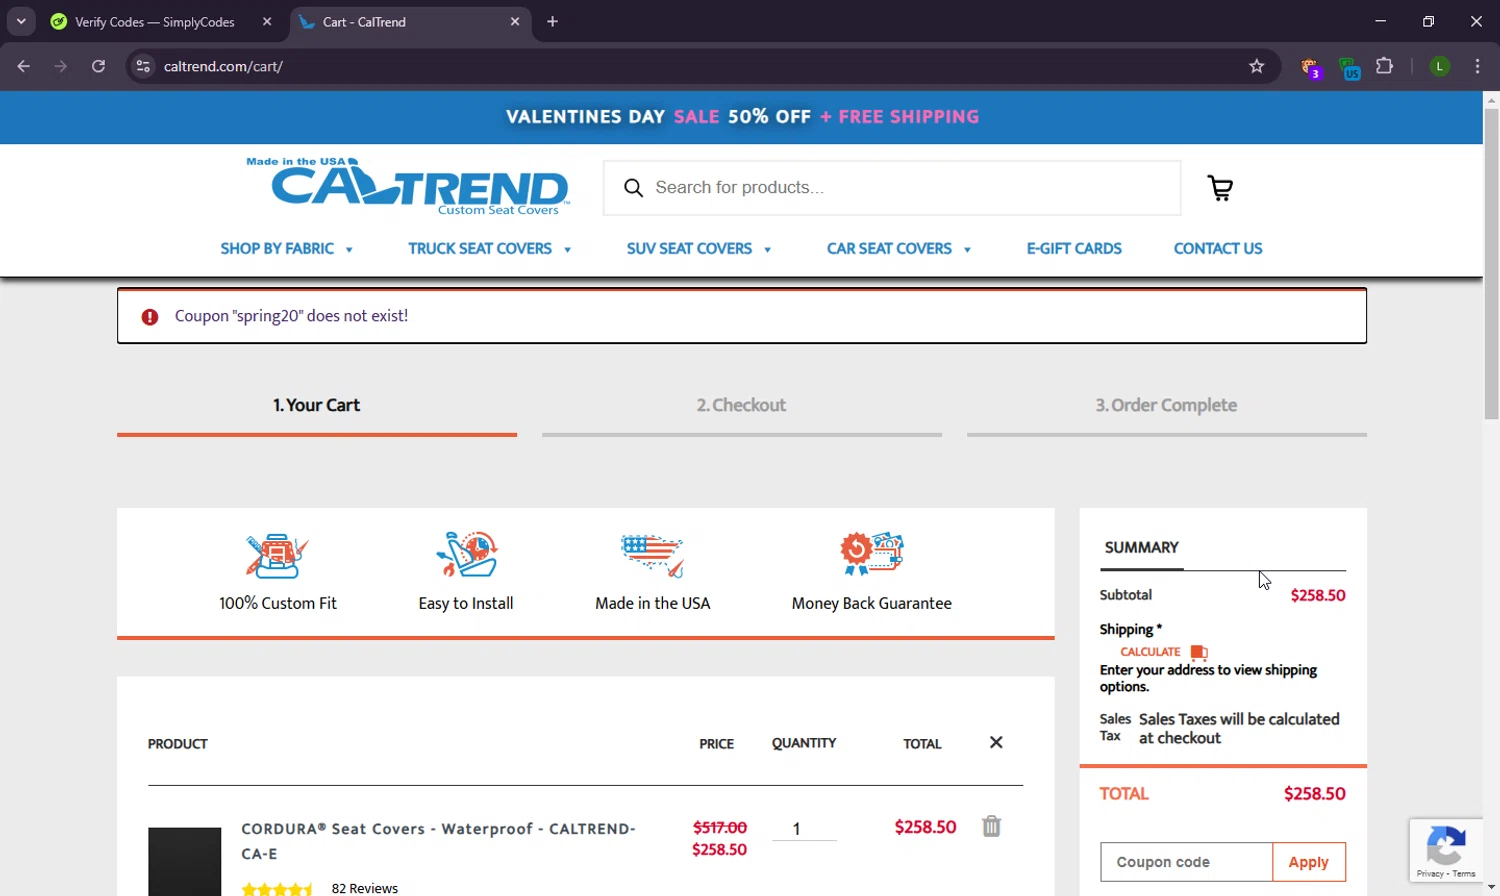Open the browser Extensions puzzle icon

[1385, 66]
